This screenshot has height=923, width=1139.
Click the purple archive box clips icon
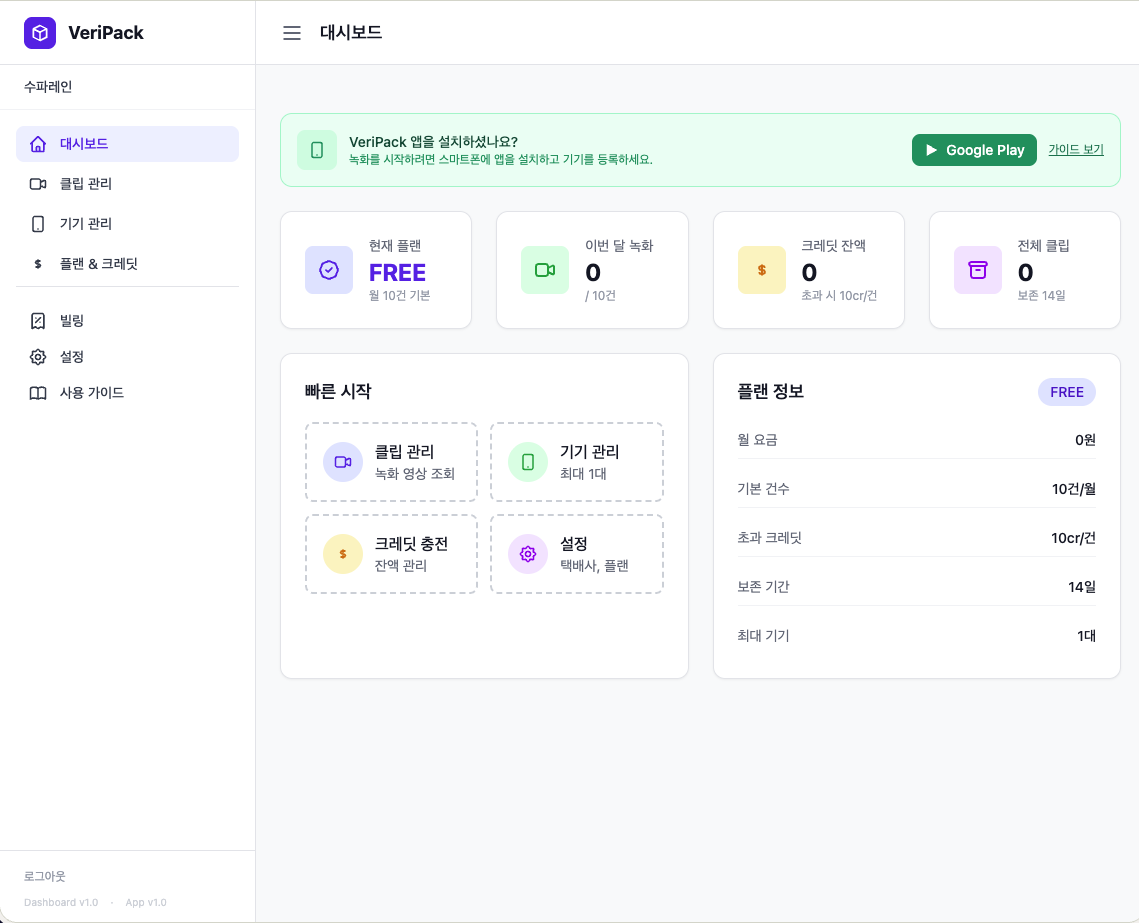click(978, 270)
